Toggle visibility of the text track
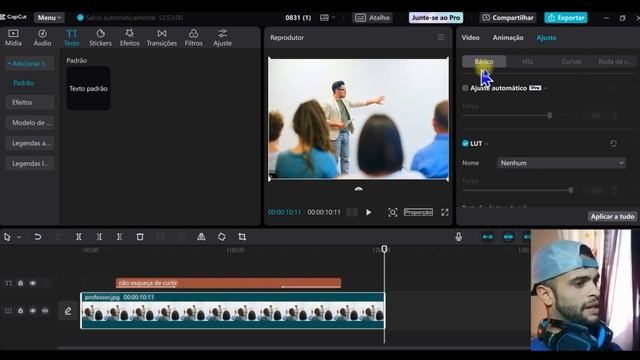The width and height of the screenshot is (640, 360). coord(33,283)
